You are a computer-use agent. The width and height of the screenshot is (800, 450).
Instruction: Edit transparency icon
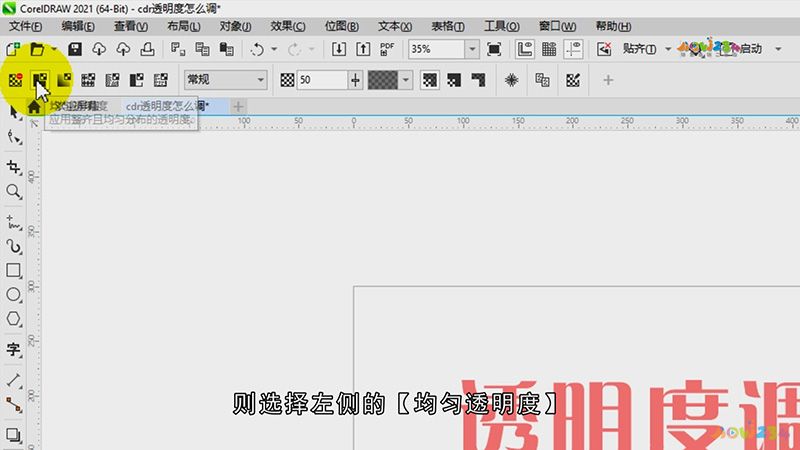[573, 80]
